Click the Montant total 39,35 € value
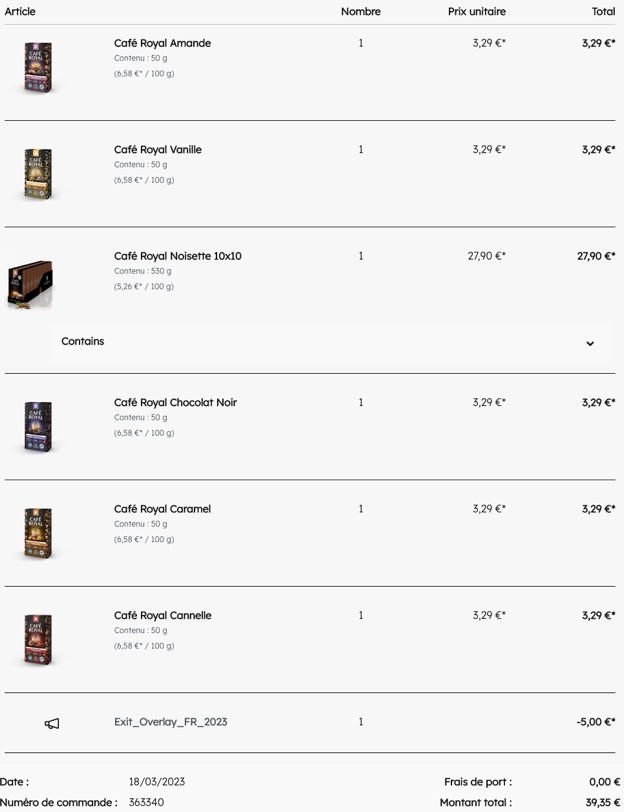The image size is (624, 812). [x=603, y=802]
